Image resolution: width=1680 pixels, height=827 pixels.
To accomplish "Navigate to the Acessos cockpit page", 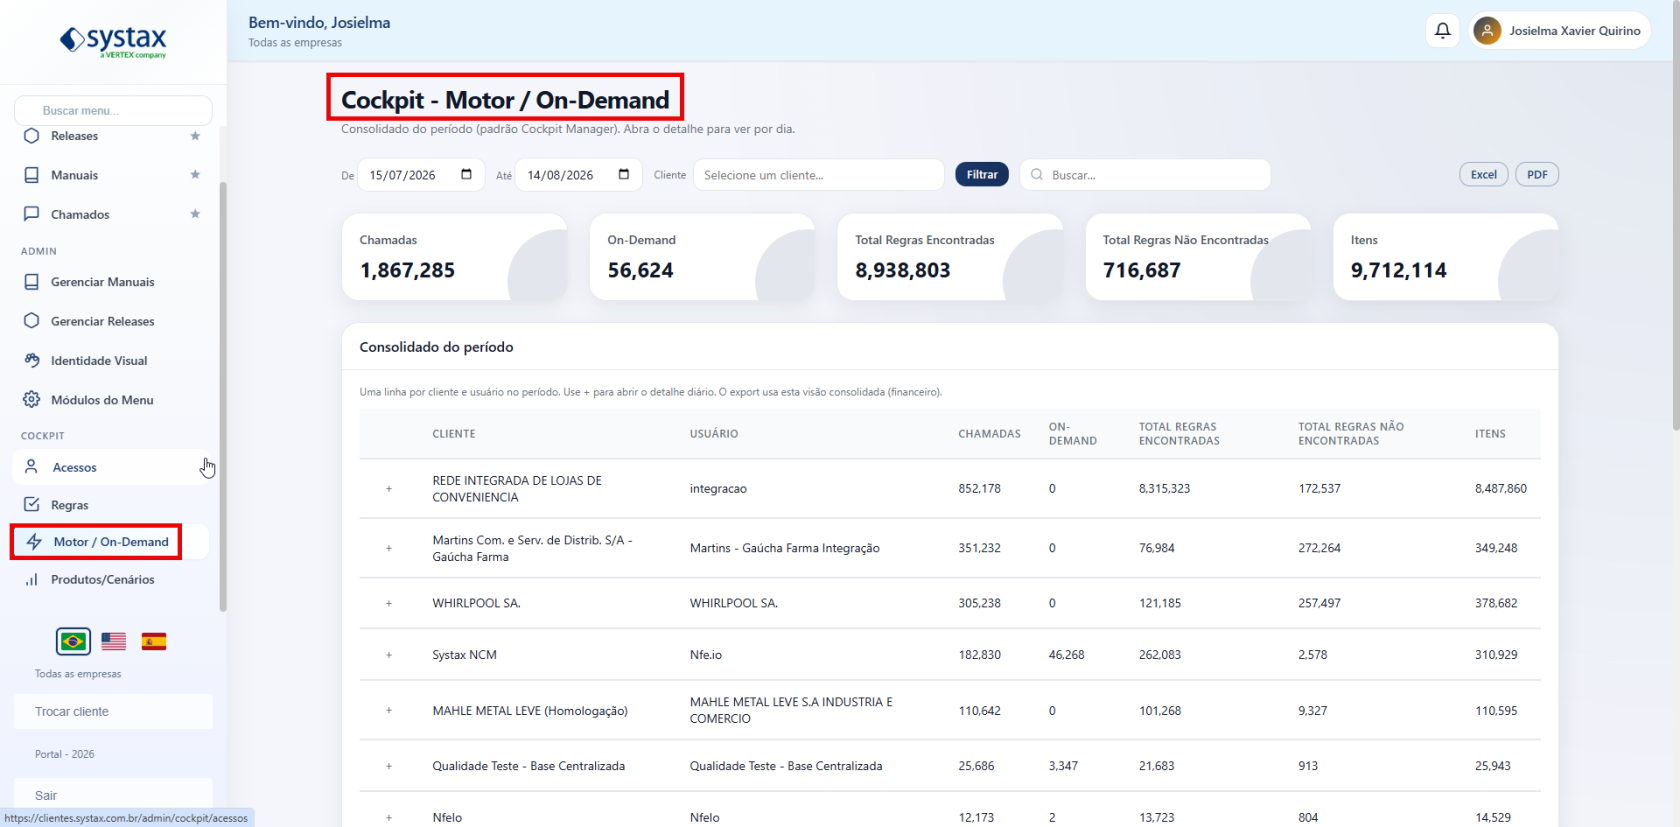I will coord(112,467).
